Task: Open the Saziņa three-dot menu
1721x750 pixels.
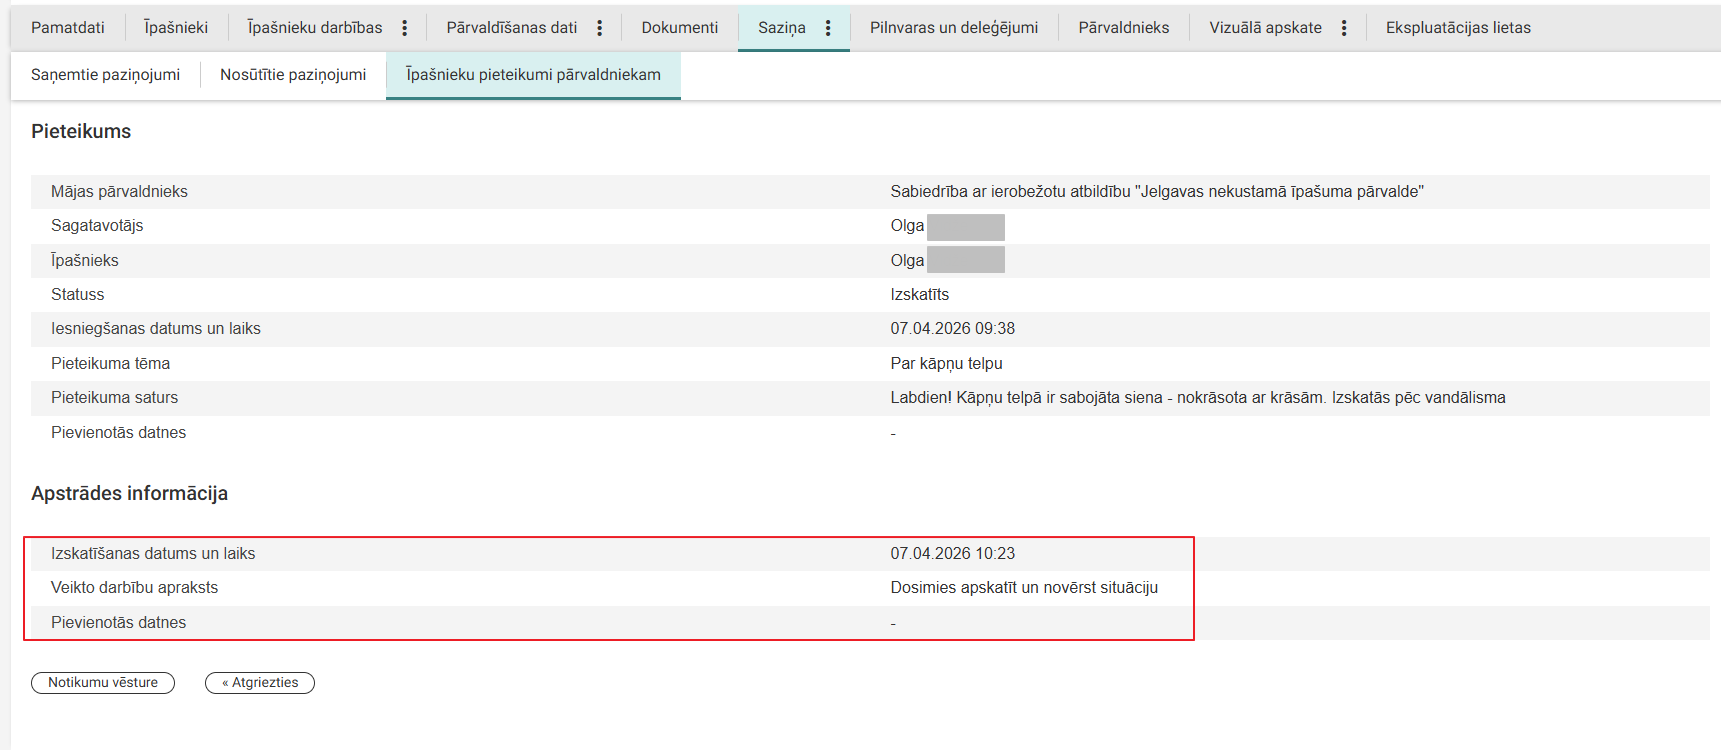Action: 828,28
